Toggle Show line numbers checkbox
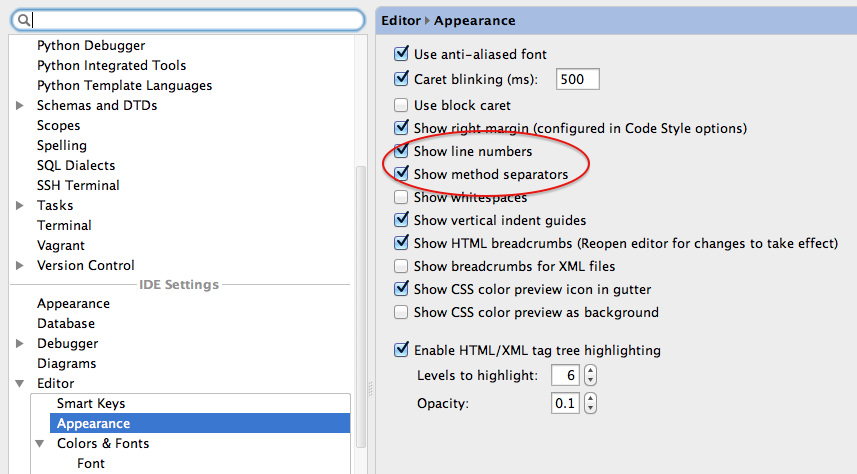 pos(401,151)
